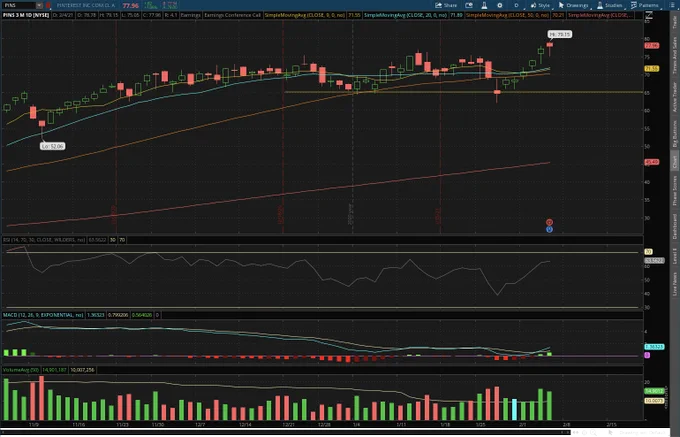Click the MACD (12, 26, 9, EXPONENTIAL) study label
This screenshot has width=680, height=437.
click(x=43, y=315)
